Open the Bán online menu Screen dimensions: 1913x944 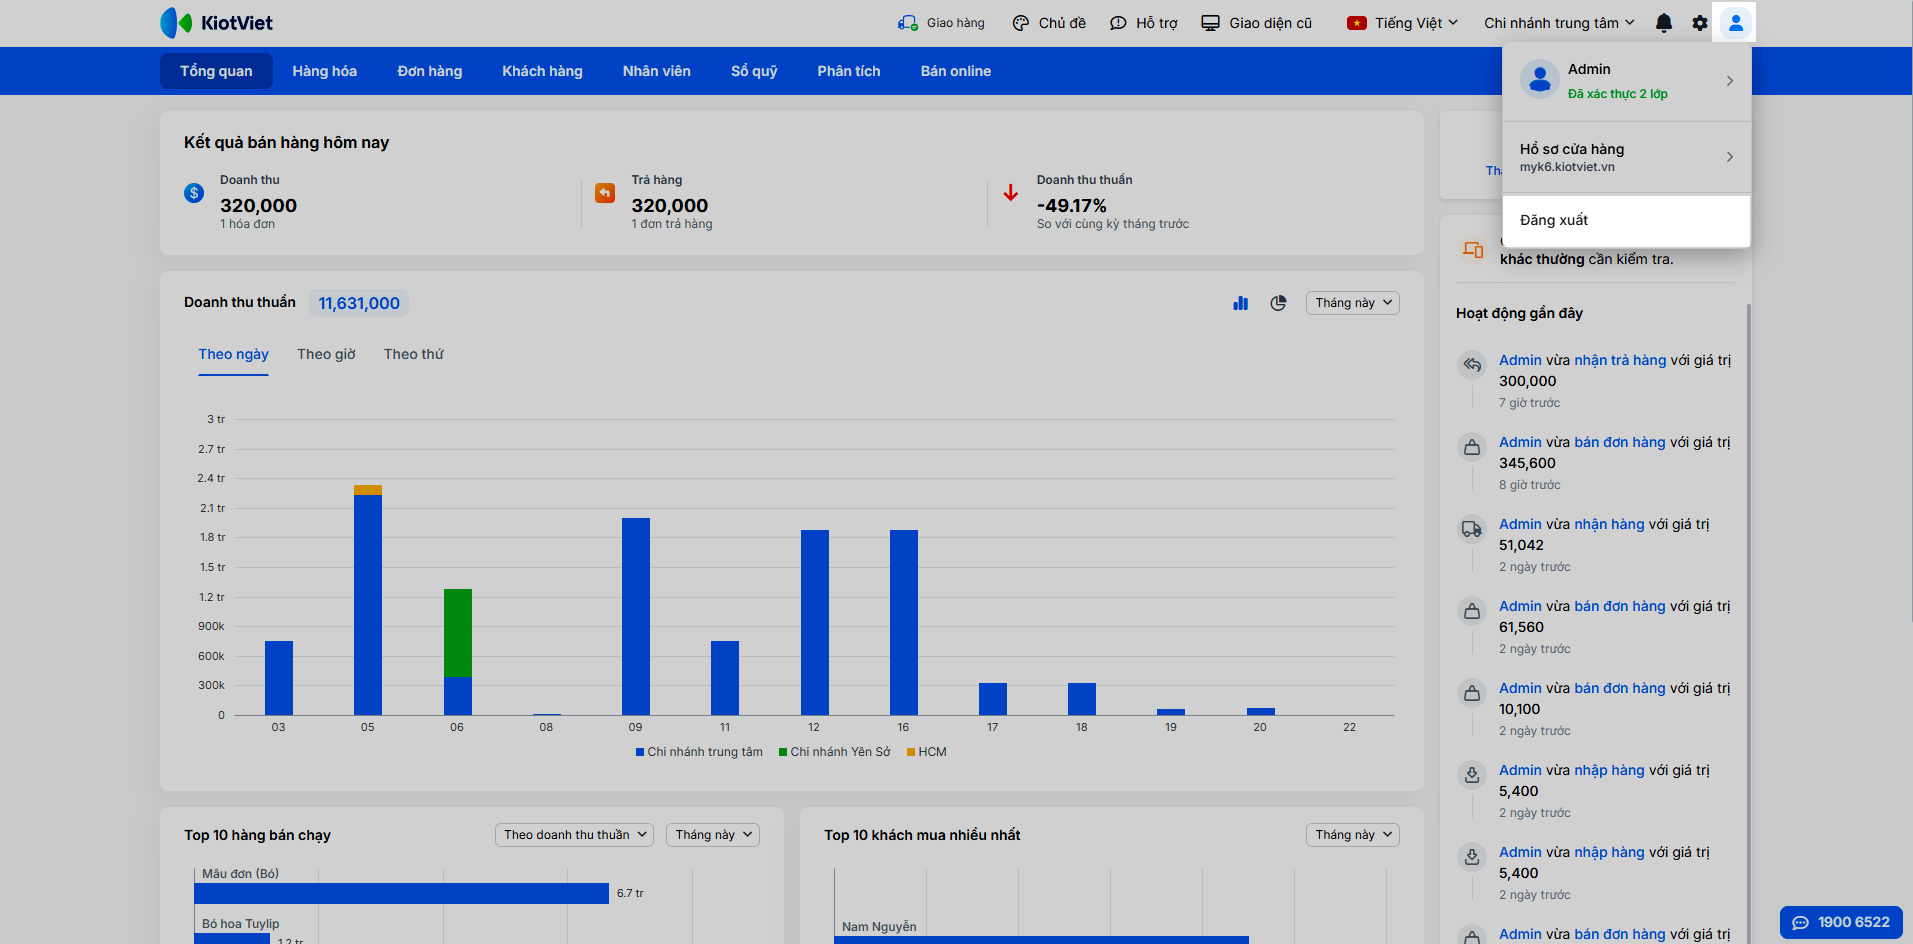956,71
